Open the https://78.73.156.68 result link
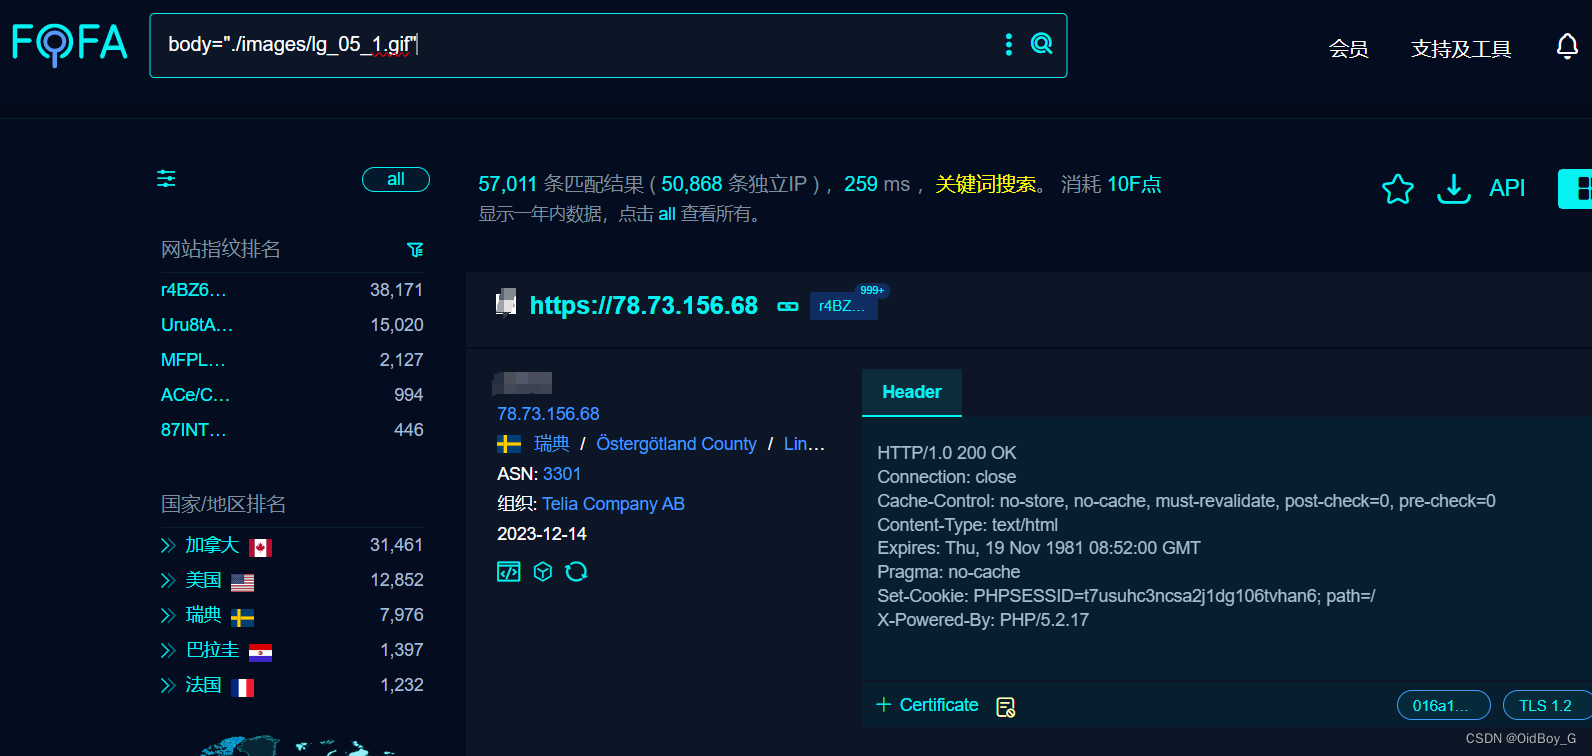The image size is (1592, 756). click(644, 305)
